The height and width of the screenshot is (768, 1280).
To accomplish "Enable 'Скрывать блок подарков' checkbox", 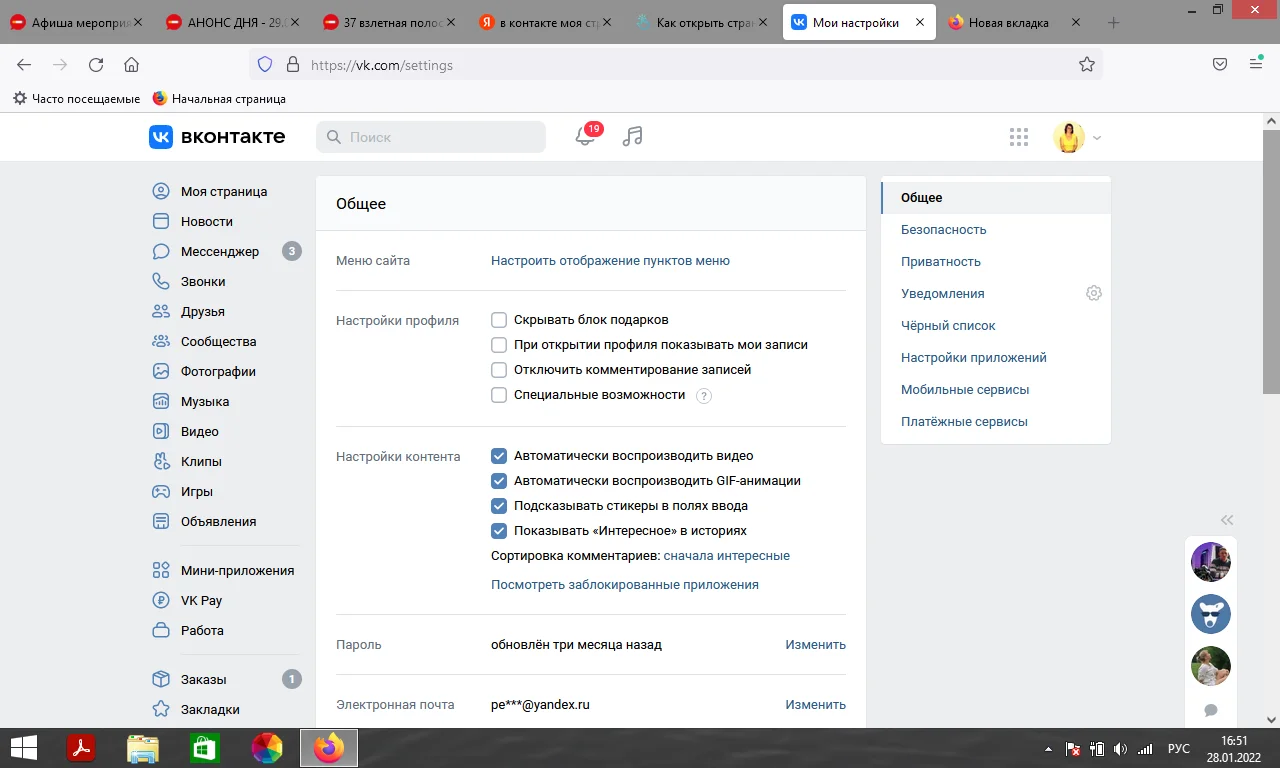I will click(499, 319).
